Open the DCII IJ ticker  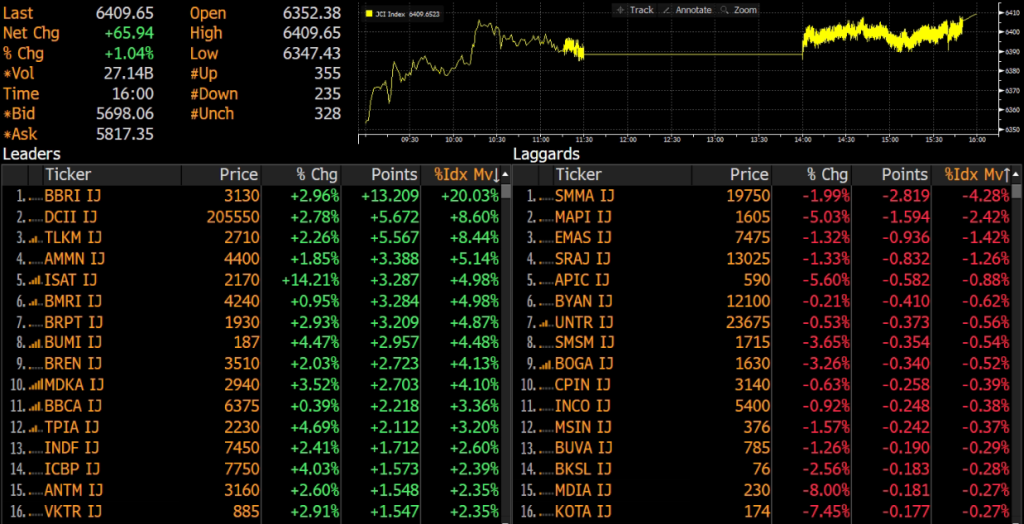point(73,217)
